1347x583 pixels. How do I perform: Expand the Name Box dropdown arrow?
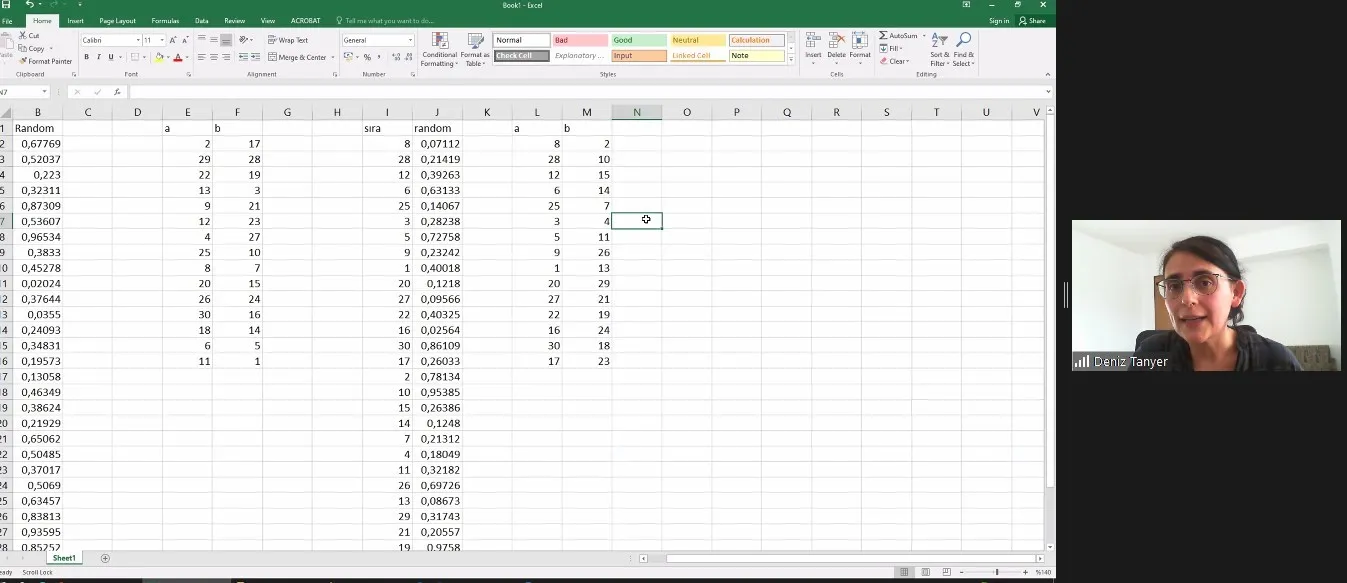44,92
